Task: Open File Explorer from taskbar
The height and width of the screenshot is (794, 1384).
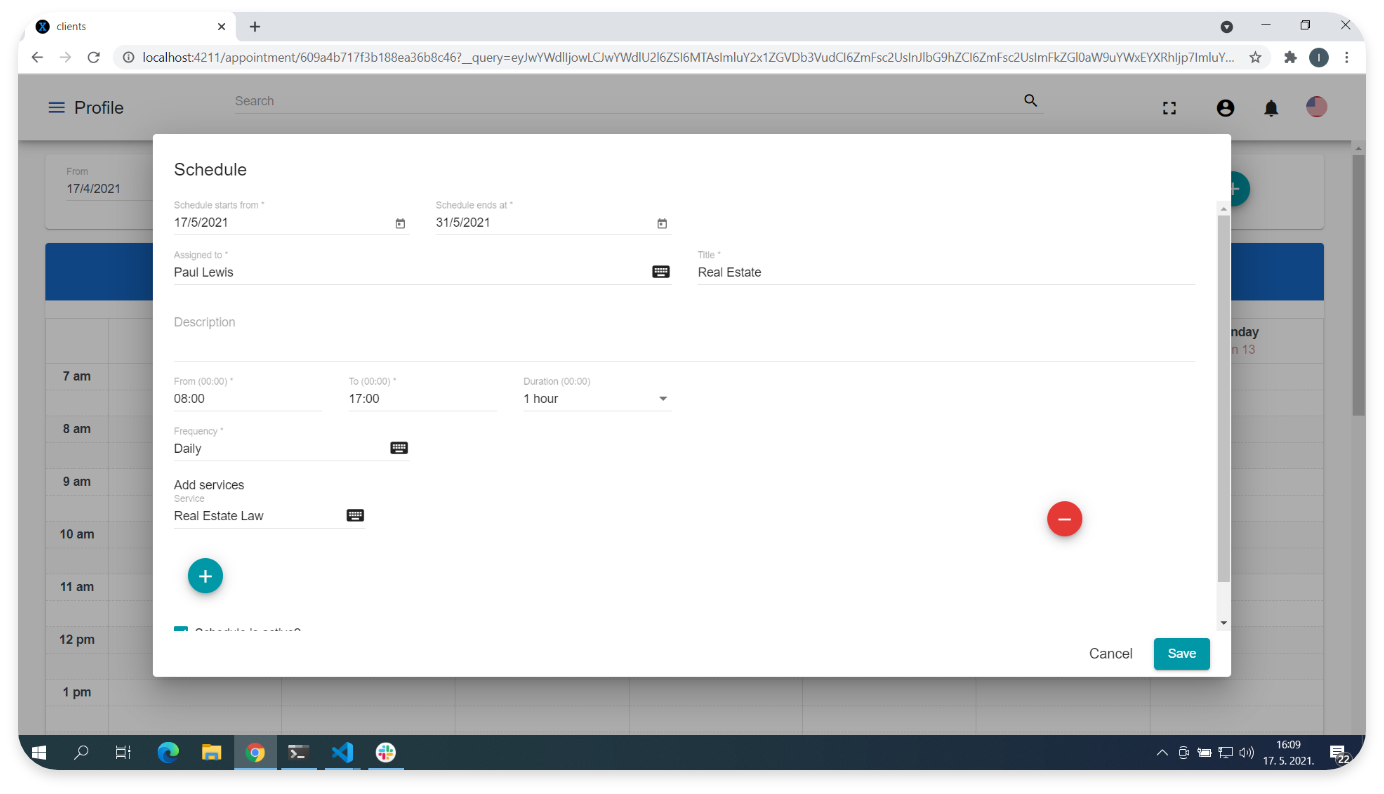Action: pos(211,753)
